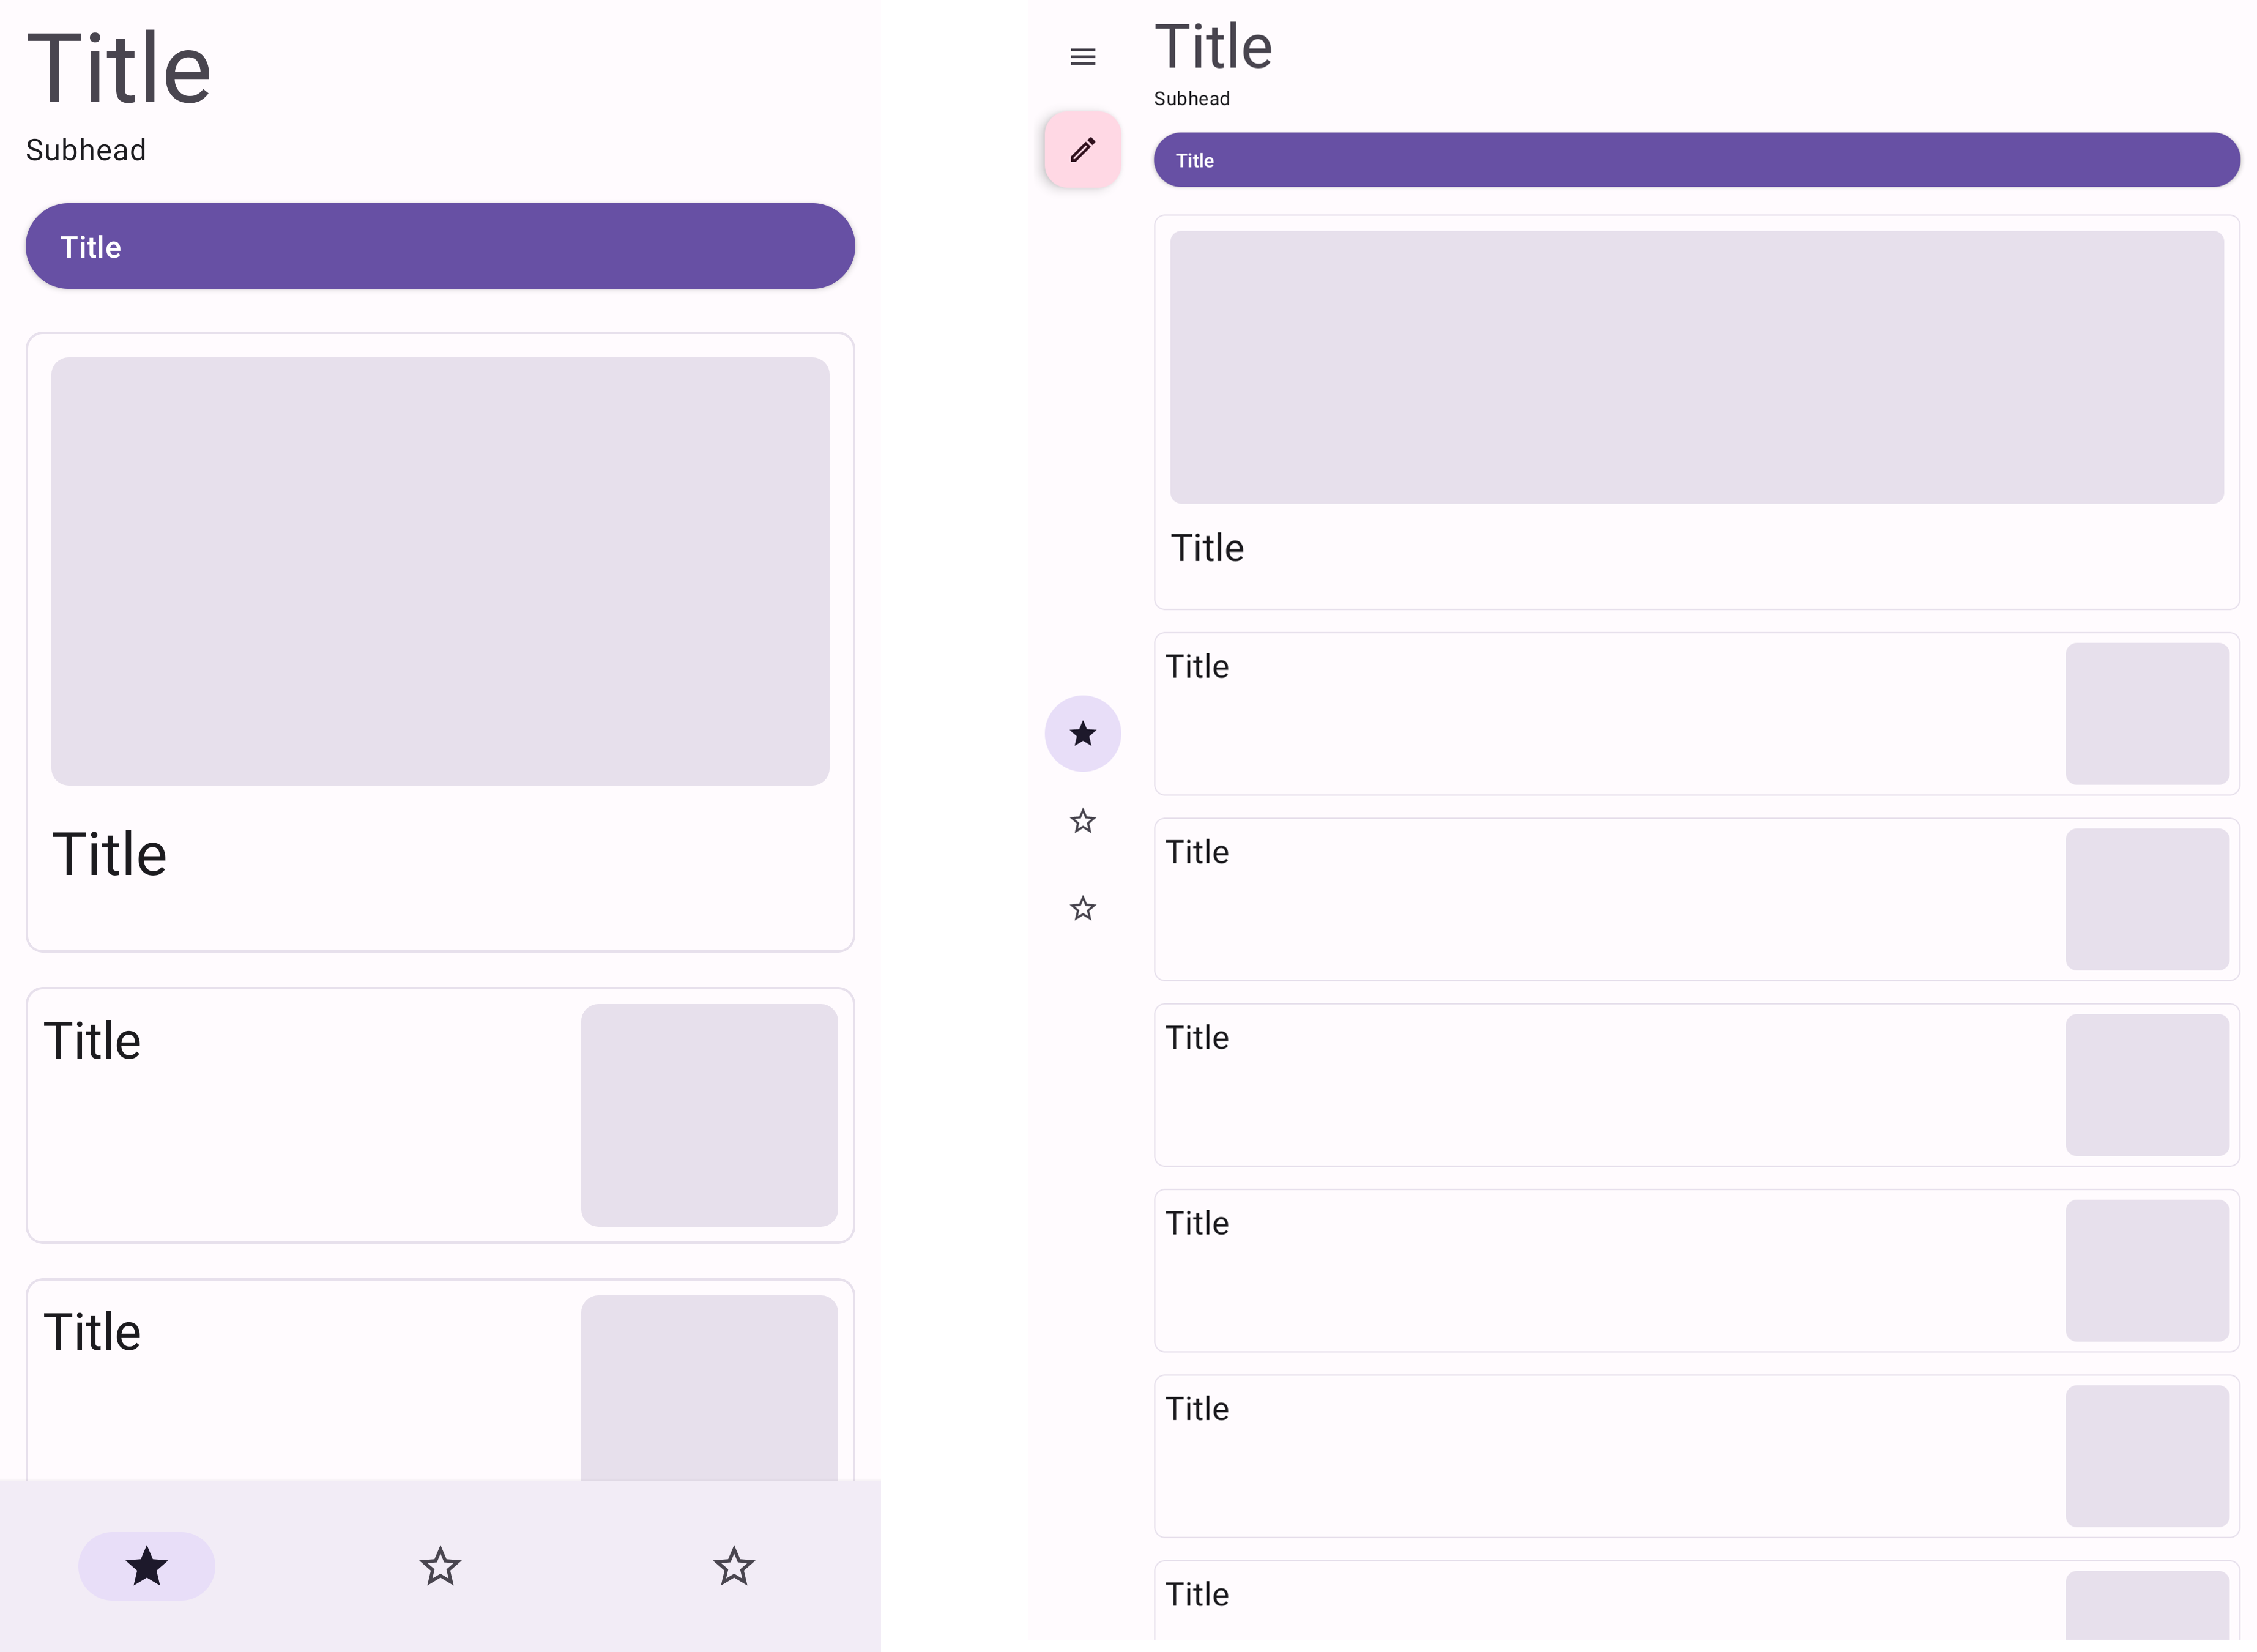Click the Title text in large left card
This screenshot has width=2257, height=1652.
(x=110, y=855)
